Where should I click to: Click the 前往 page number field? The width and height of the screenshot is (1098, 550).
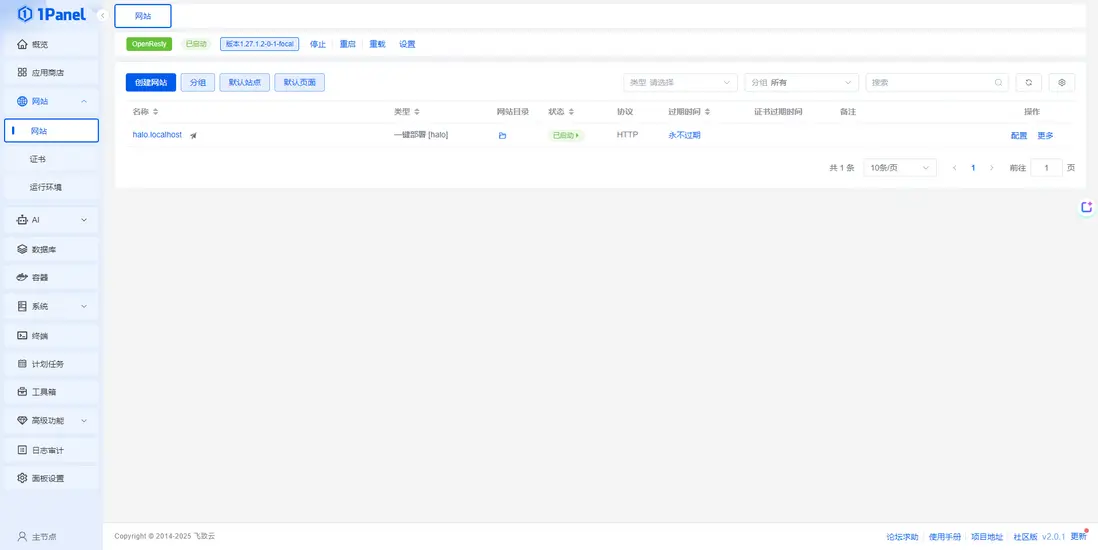coord(1046,168)
